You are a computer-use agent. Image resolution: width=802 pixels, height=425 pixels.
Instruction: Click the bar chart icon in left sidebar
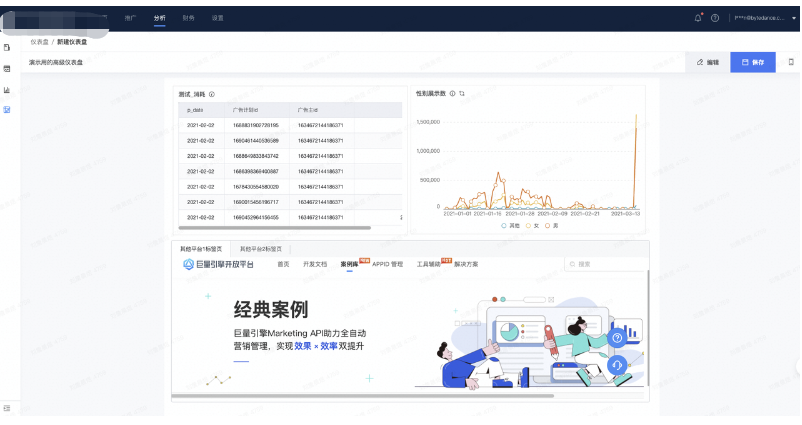7,90
